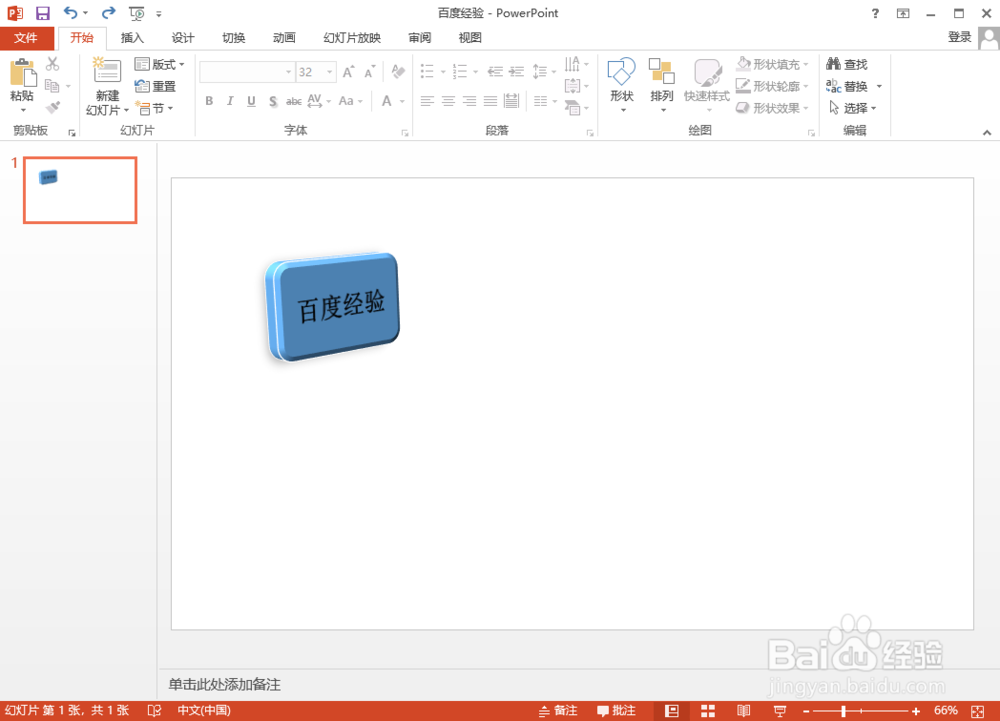Open the 排列 arrange menu
Screen dimensions: 1000x721
661,85
